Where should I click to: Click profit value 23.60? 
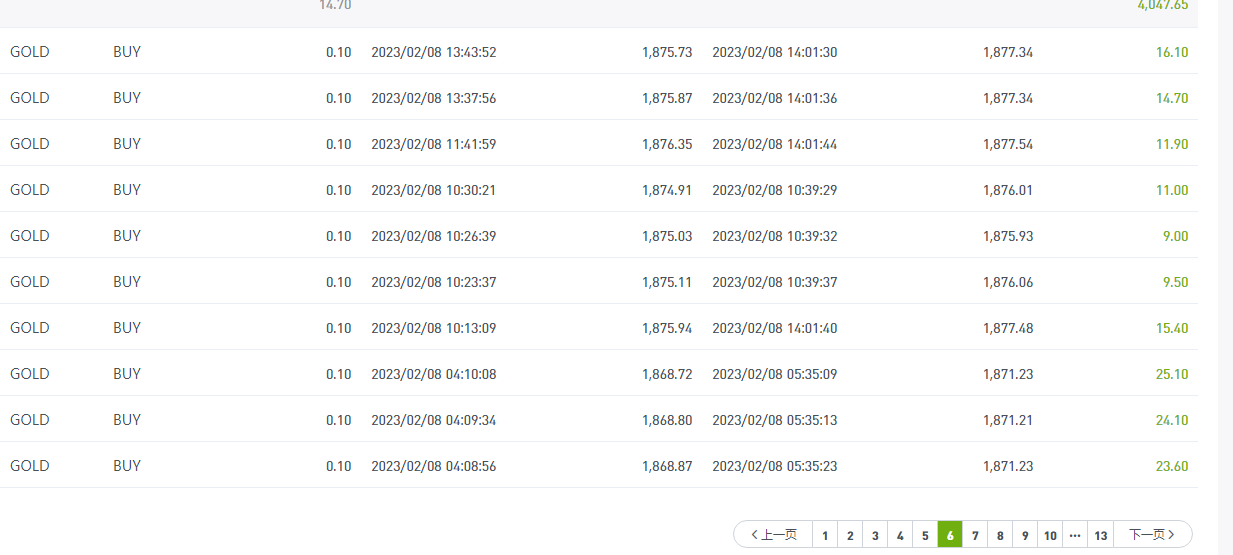(x=1172, y=466)
